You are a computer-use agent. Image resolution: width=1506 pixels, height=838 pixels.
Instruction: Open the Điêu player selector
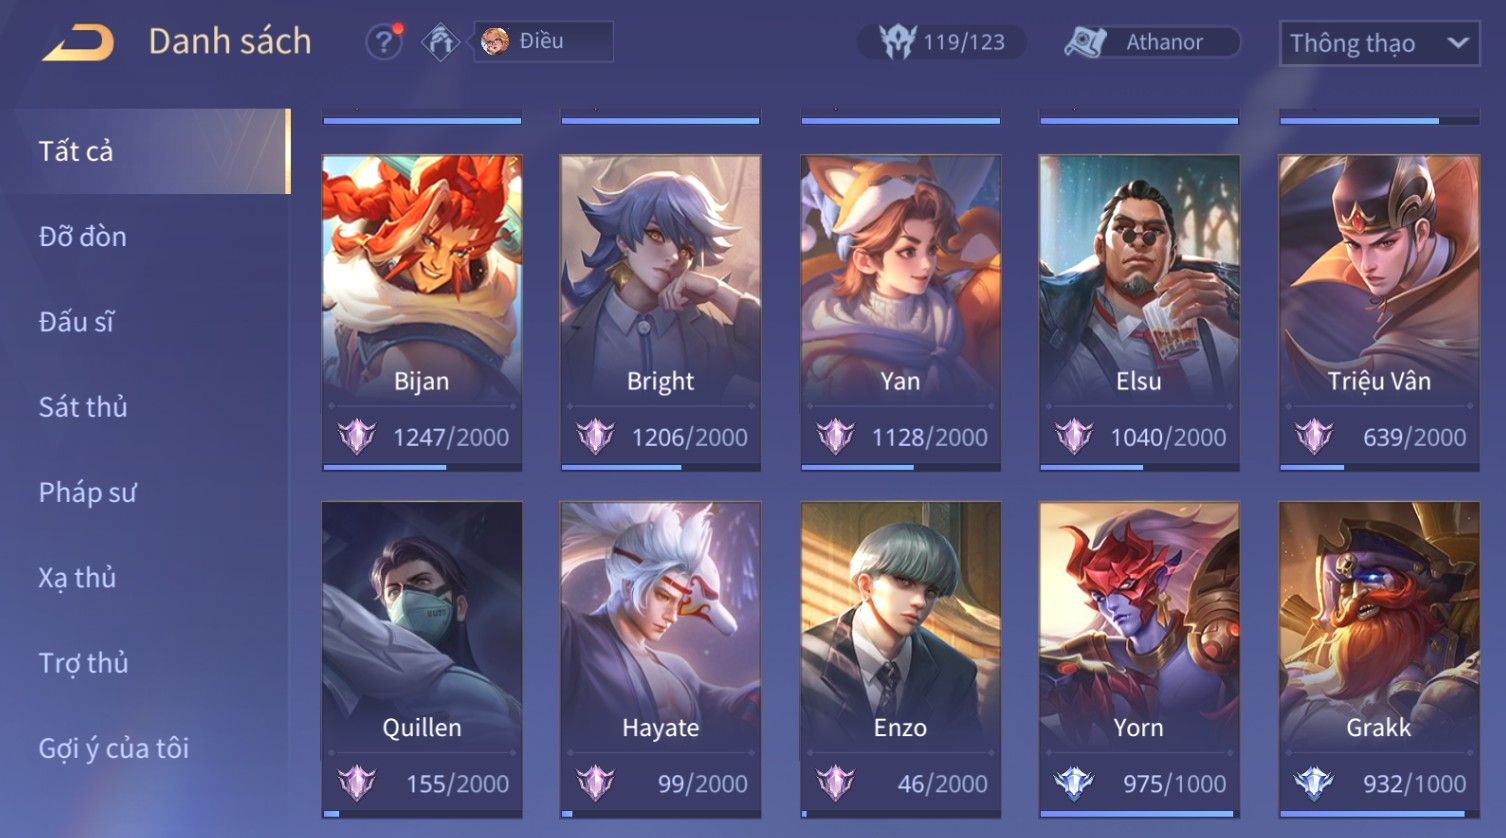tap(543, 42)
